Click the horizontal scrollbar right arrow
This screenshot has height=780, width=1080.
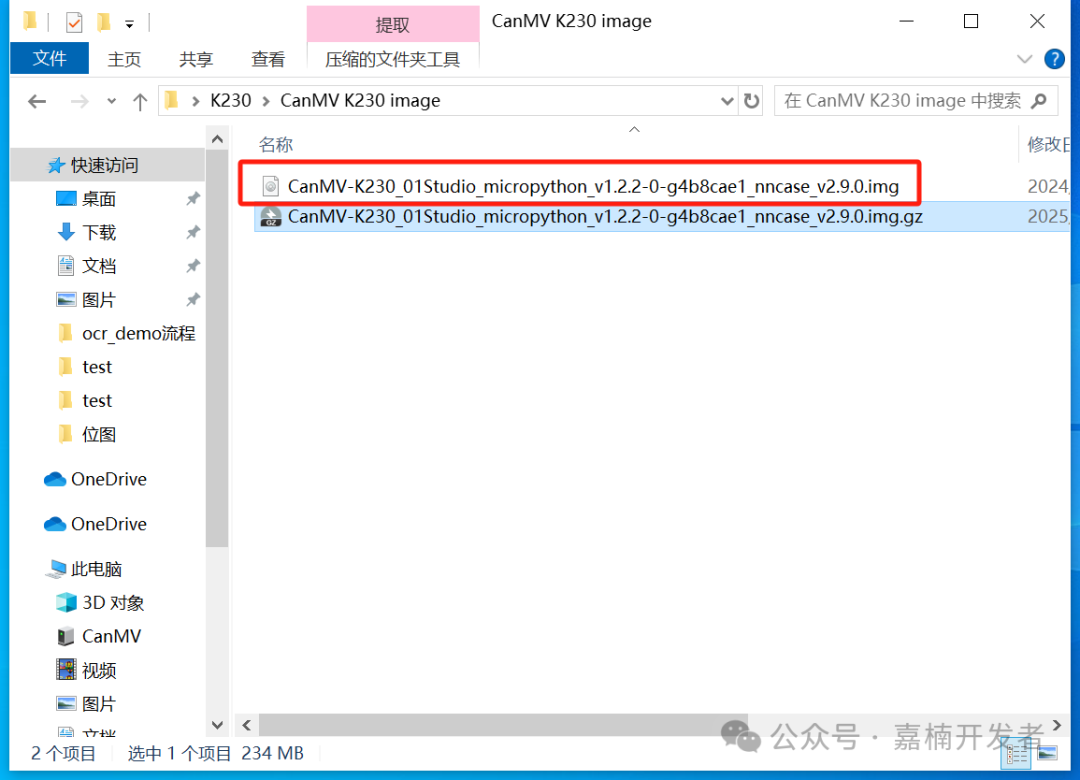coord(1057,725)
